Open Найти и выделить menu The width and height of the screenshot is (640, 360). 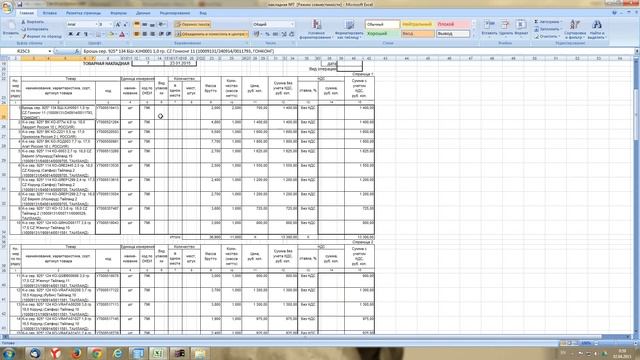596,29
